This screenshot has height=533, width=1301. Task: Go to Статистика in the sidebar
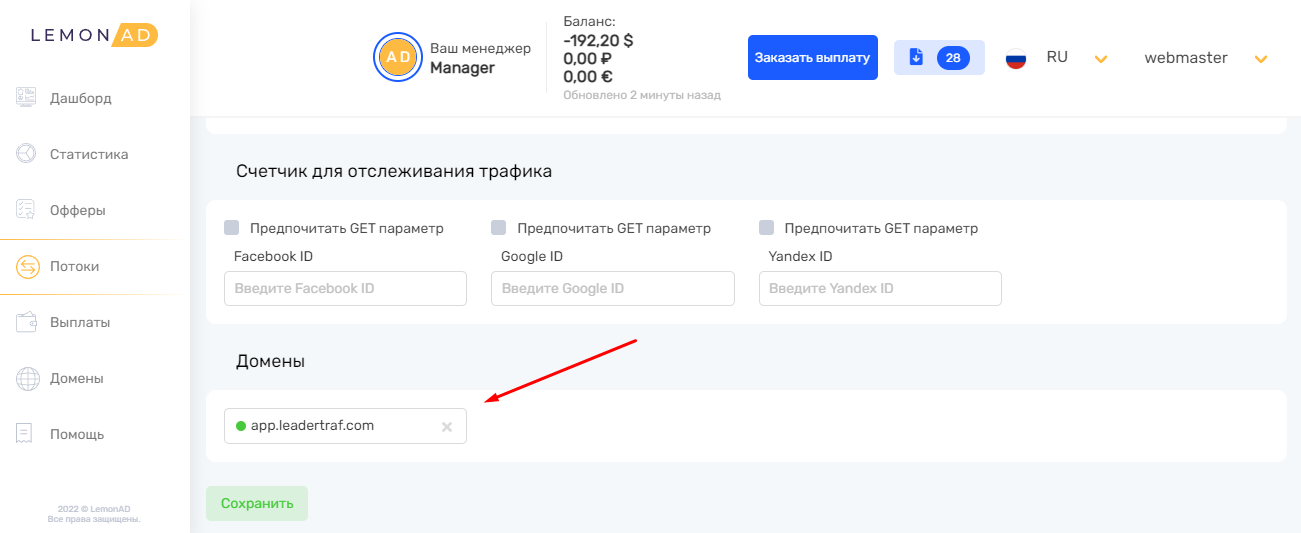(x=89, y=155)
